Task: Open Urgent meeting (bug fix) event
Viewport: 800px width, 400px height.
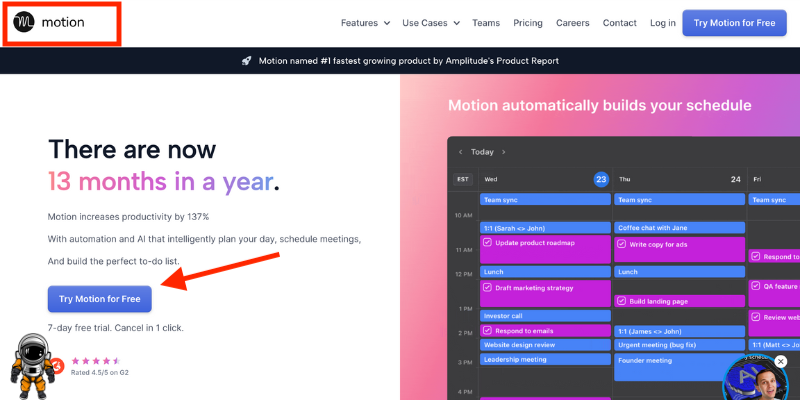Action: pos(680,345)
